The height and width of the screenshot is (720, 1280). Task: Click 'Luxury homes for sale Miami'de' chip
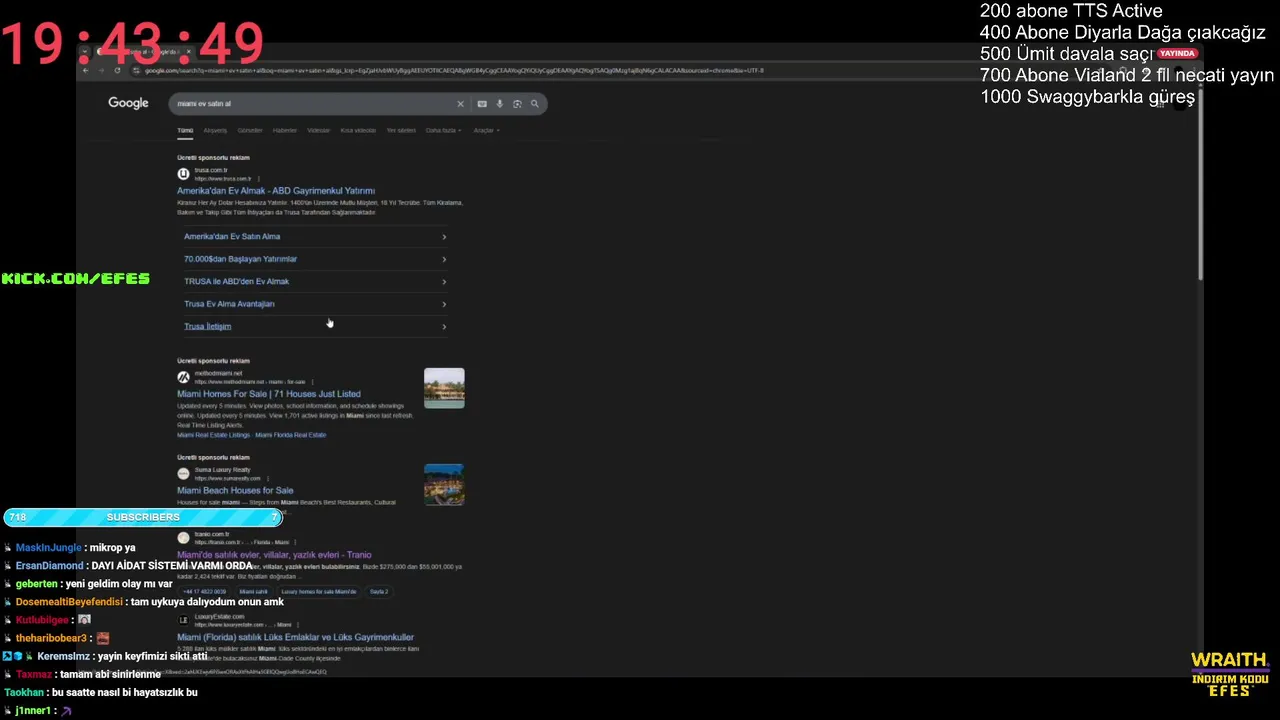[319, 592]
